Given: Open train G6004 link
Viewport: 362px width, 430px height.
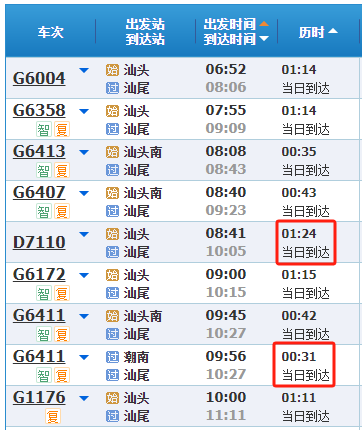Looking at the screenshot, I should [x=39, y=78].
